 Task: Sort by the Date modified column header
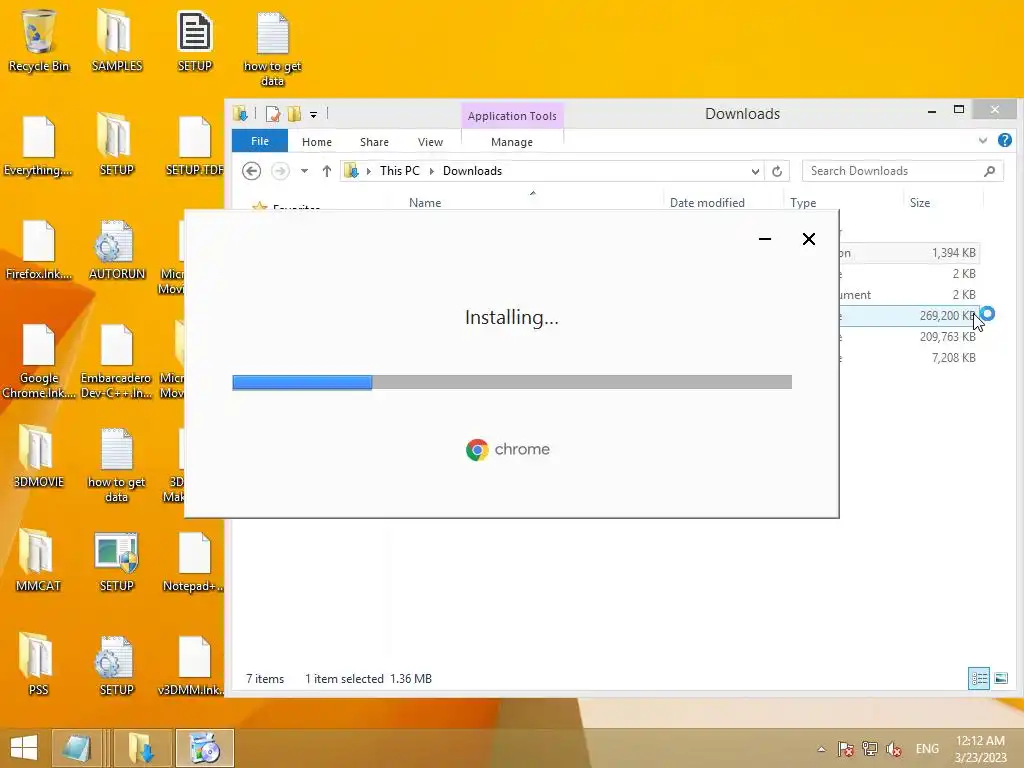707,203
